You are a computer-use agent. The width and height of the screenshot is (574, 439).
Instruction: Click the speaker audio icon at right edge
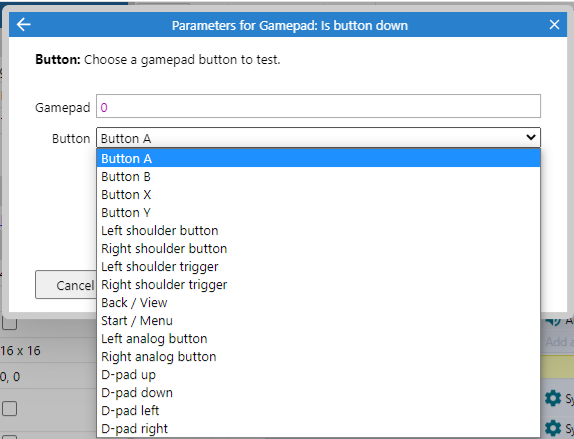click(553, 321)
